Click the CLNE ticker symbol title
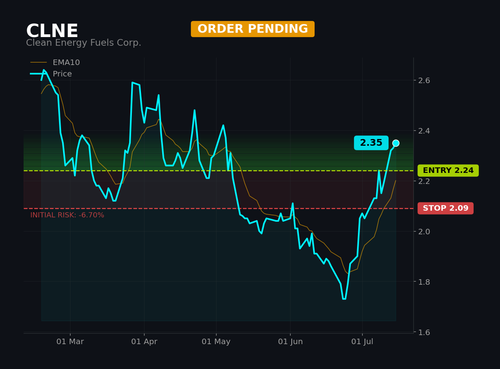Viewport: 500px width, 369px height. click(52, 31)
